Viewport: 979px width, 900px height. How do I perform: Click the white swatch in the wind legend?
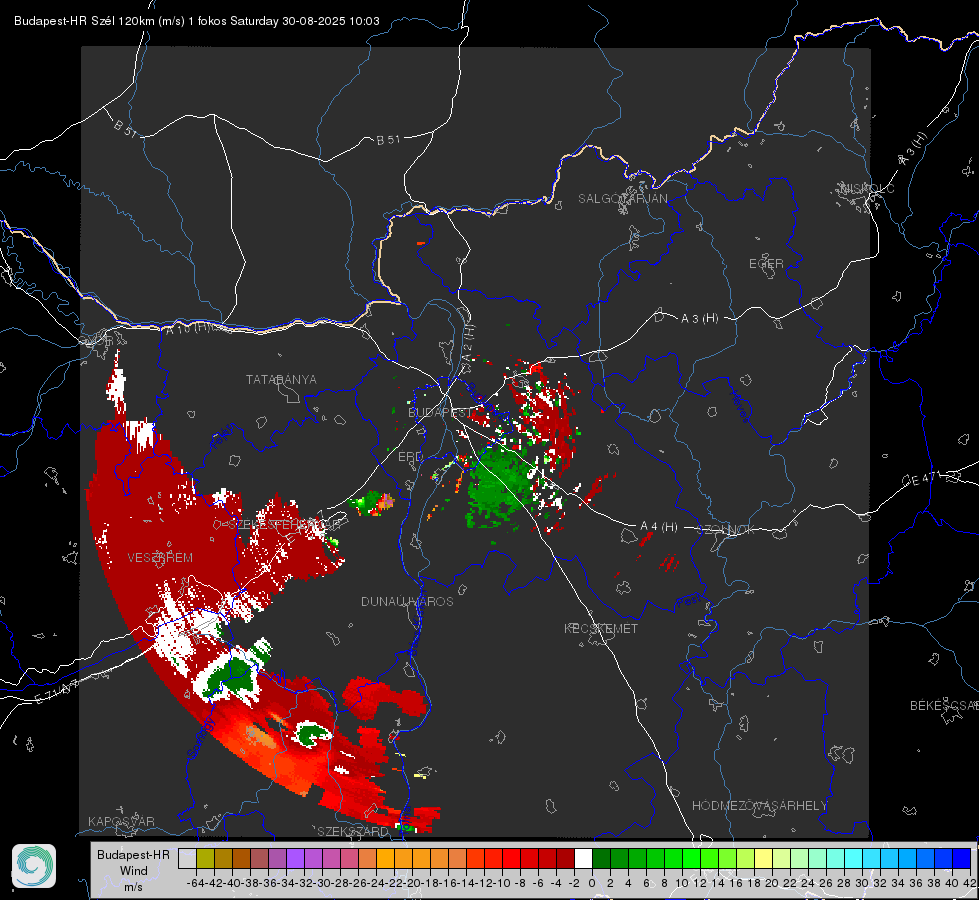click(583, 858)
